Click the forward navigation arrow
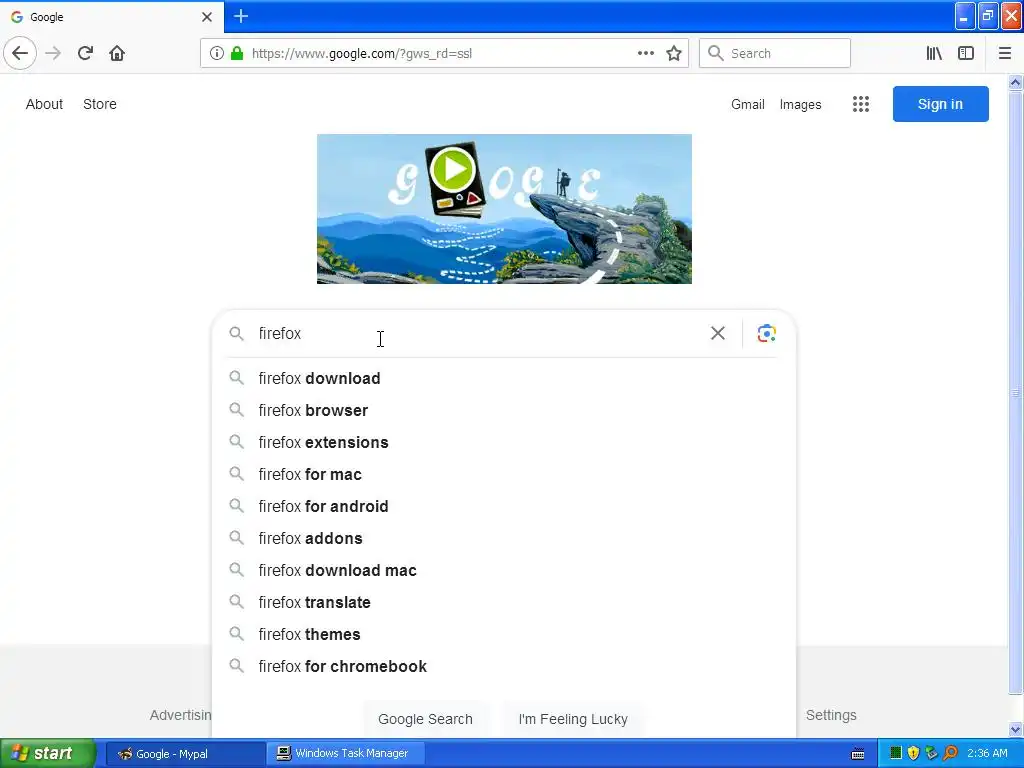The height and width of the screenshot is (768, 1024). coord(53,53)
